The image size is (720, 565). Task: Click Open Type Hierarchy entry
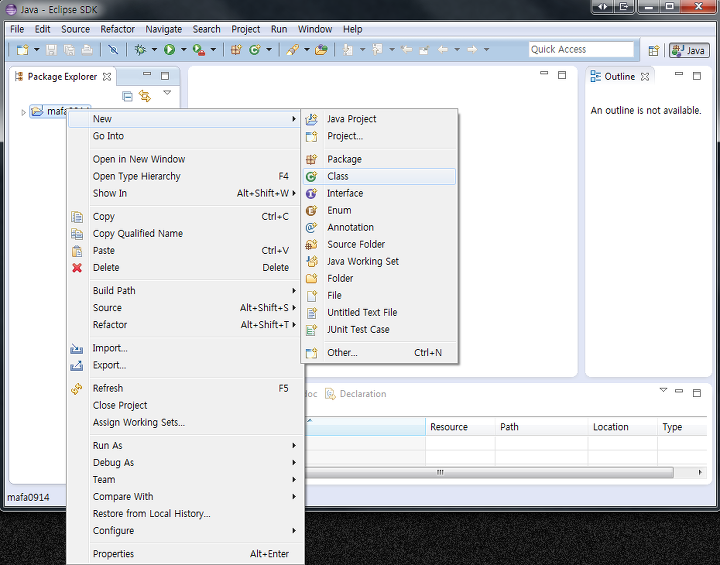(185, 176)
